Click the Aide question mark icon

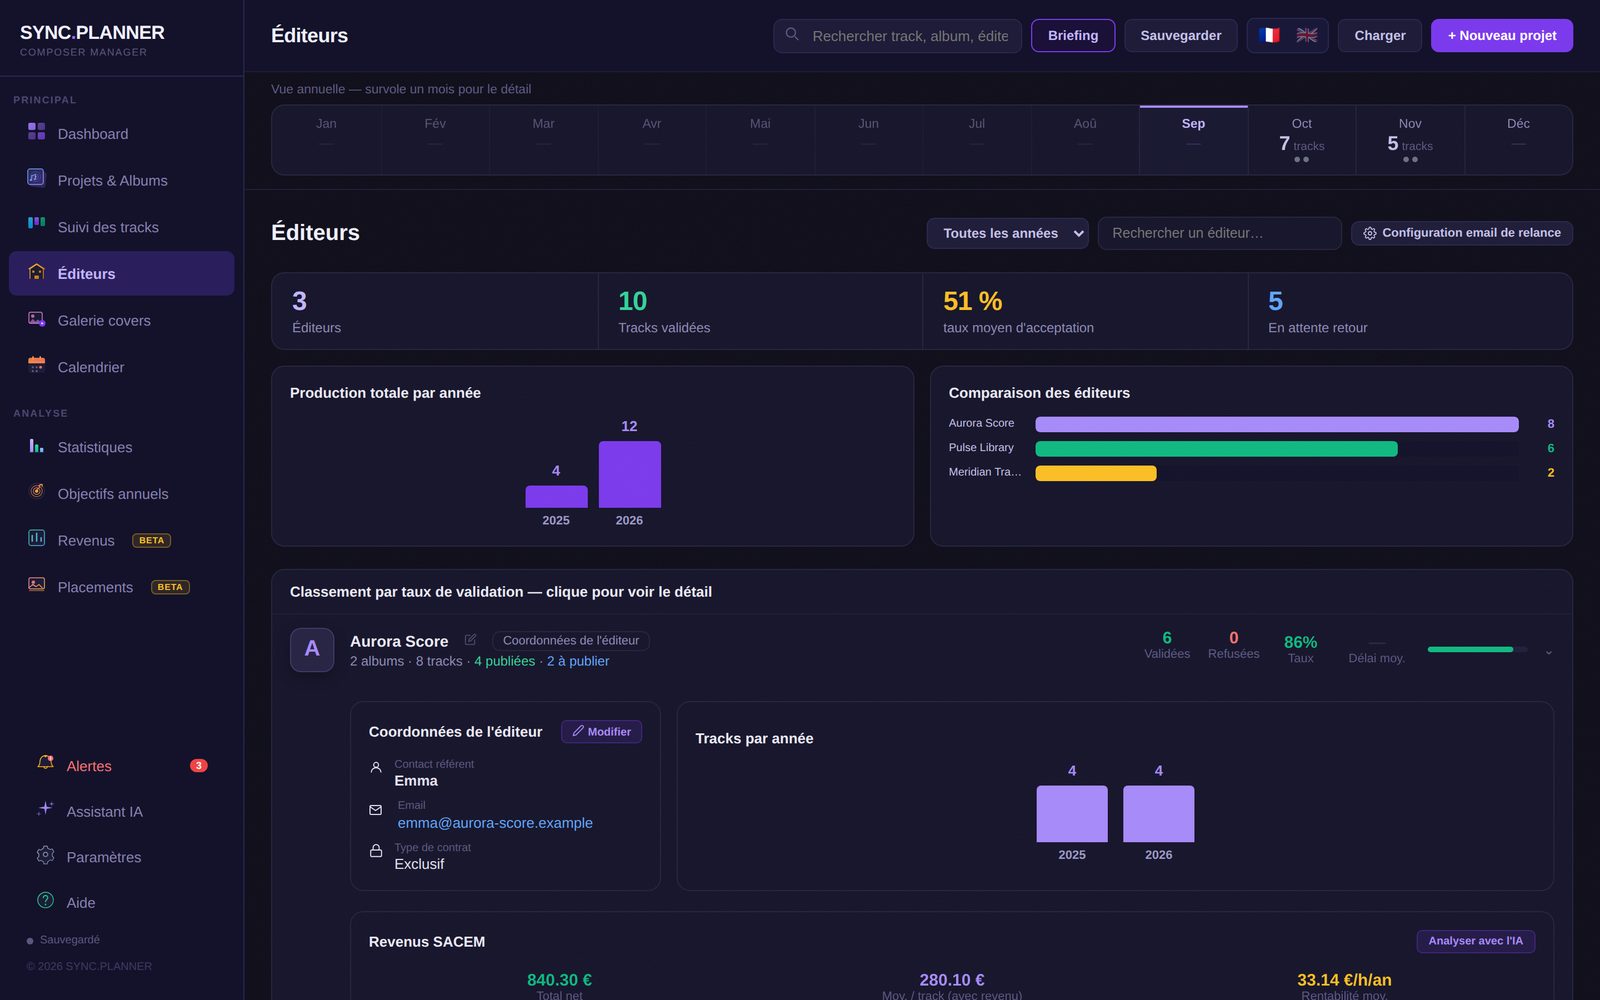coord(45,900)
